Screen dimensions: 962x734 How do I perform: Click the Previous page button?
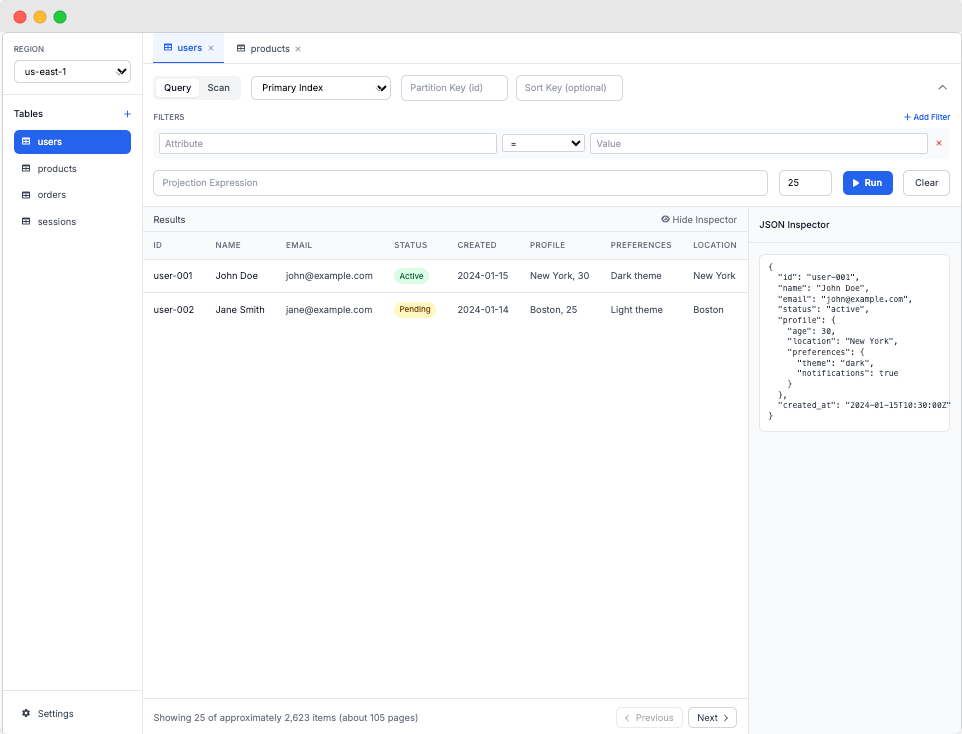pos(649,717)
